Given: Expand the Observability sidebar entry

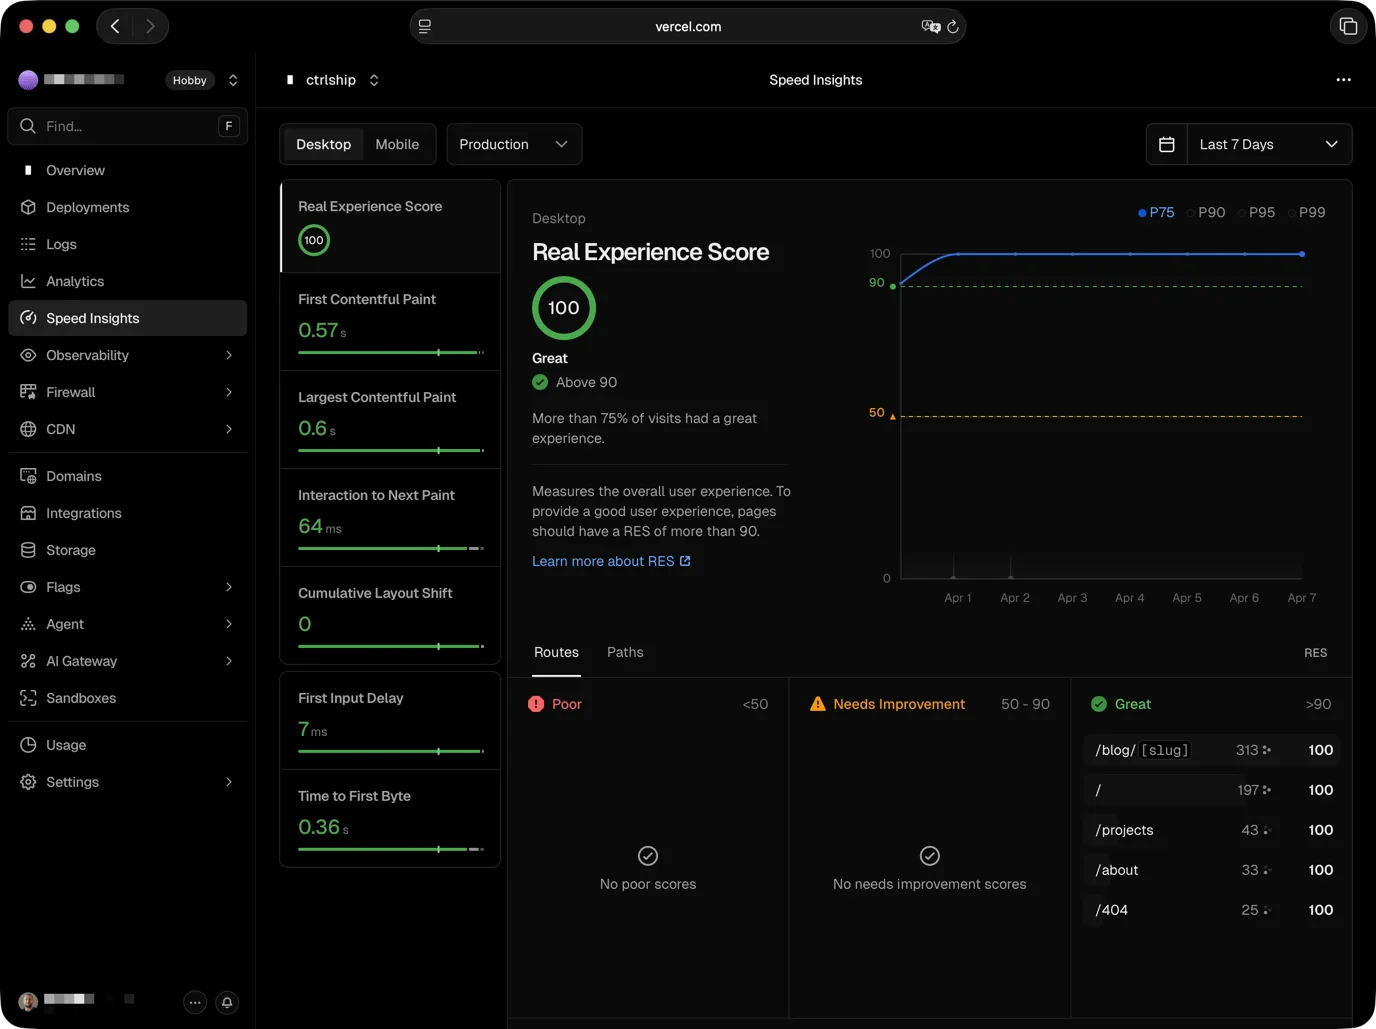Looking at the screenshot, I should click(x=87, y=355).
